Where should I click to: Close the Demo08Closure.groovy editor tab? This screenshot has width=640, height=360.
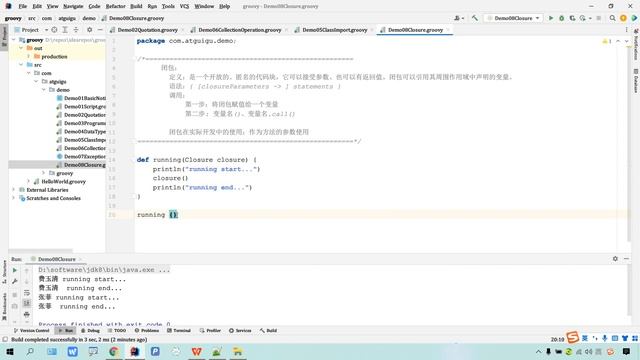click(x=448, y=30)
